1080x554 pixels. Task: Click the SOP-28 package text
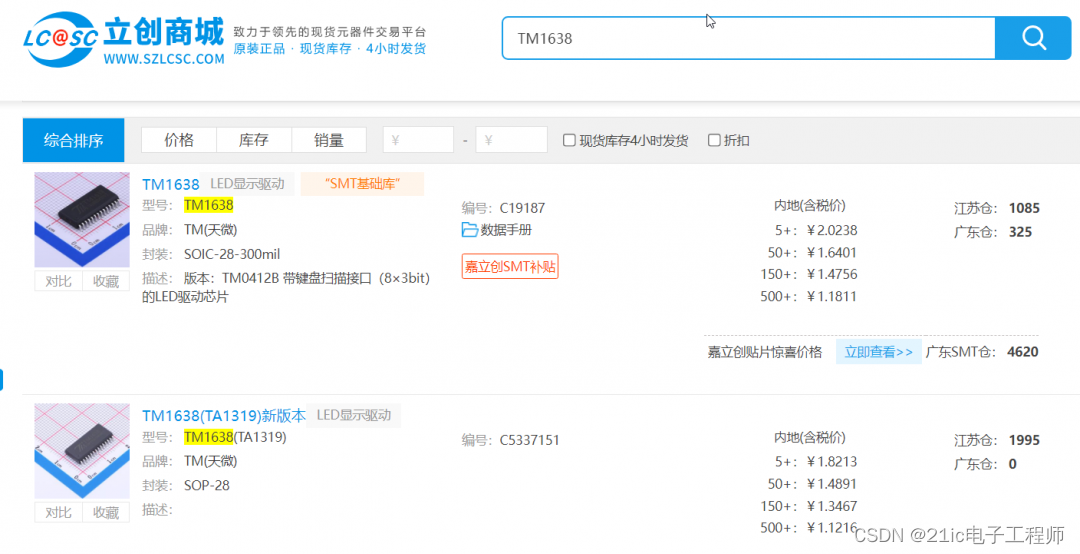tap(207, 486)
